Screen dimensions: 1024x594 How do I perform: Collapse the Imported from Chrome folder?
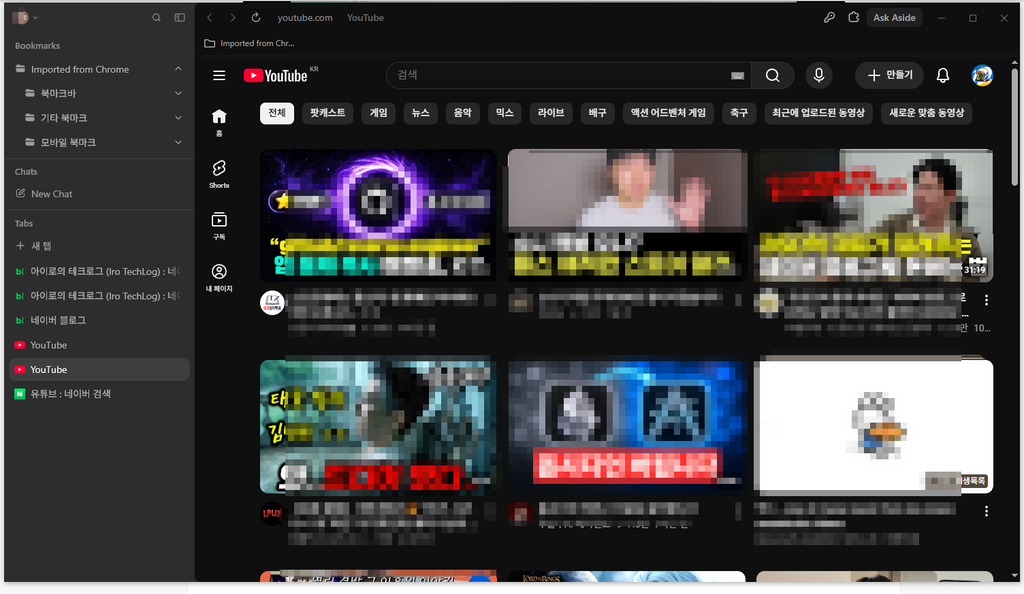178,69
